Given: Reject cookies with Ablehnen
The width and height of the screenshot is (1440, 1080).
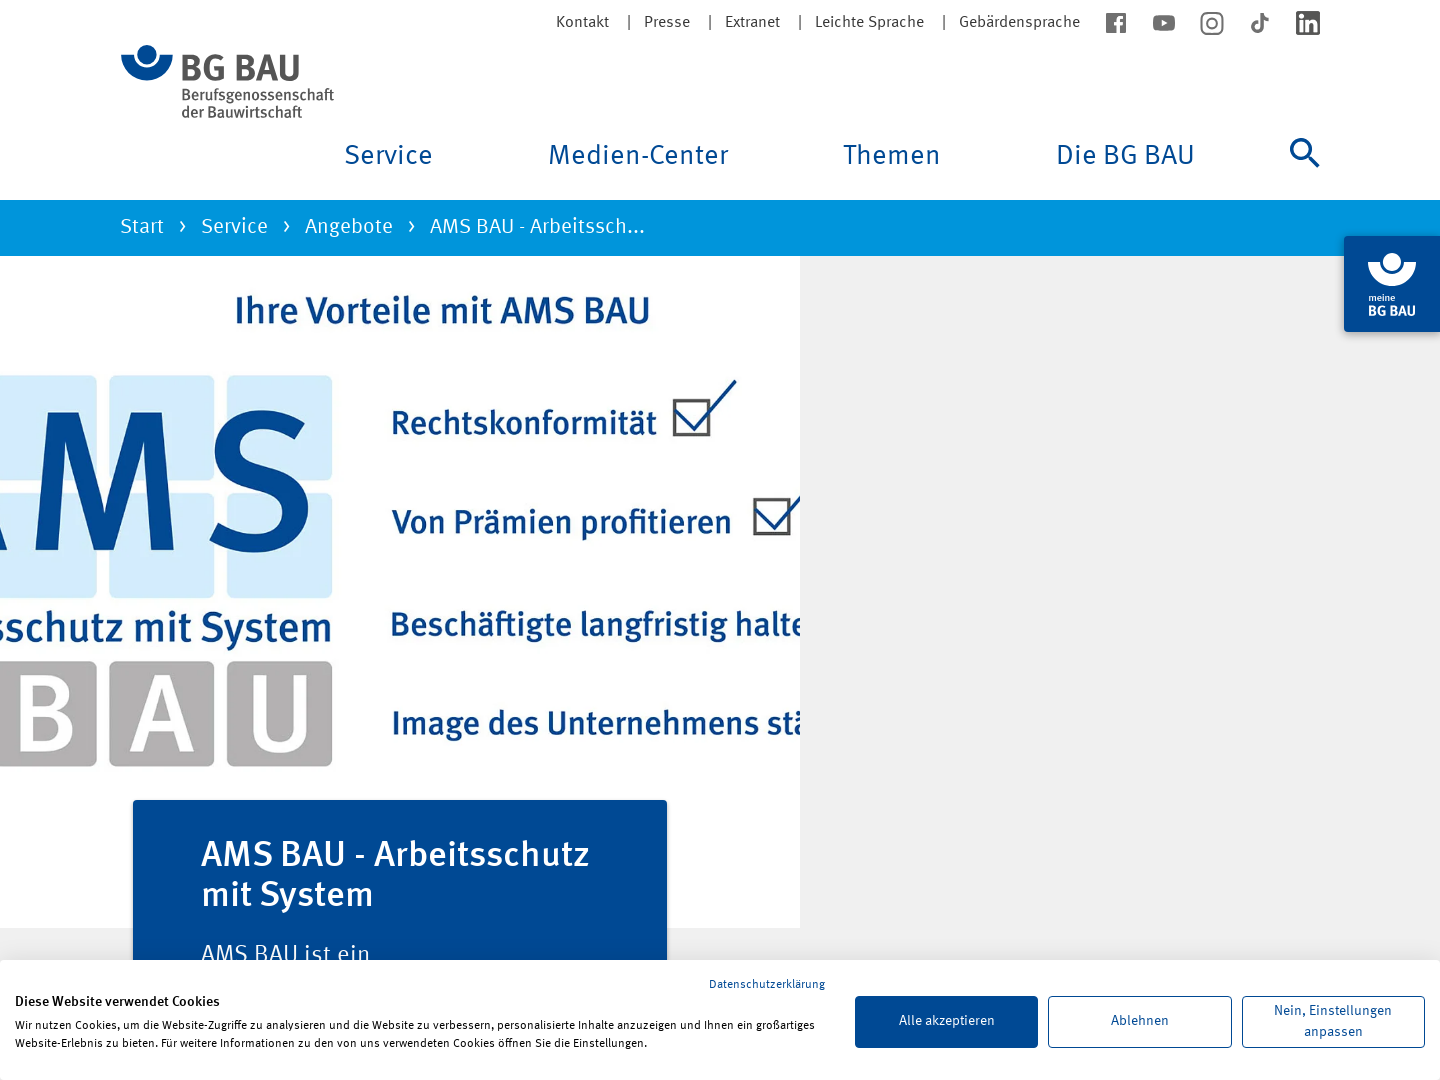Looking at the screenshot, I should [1140, 1022].
